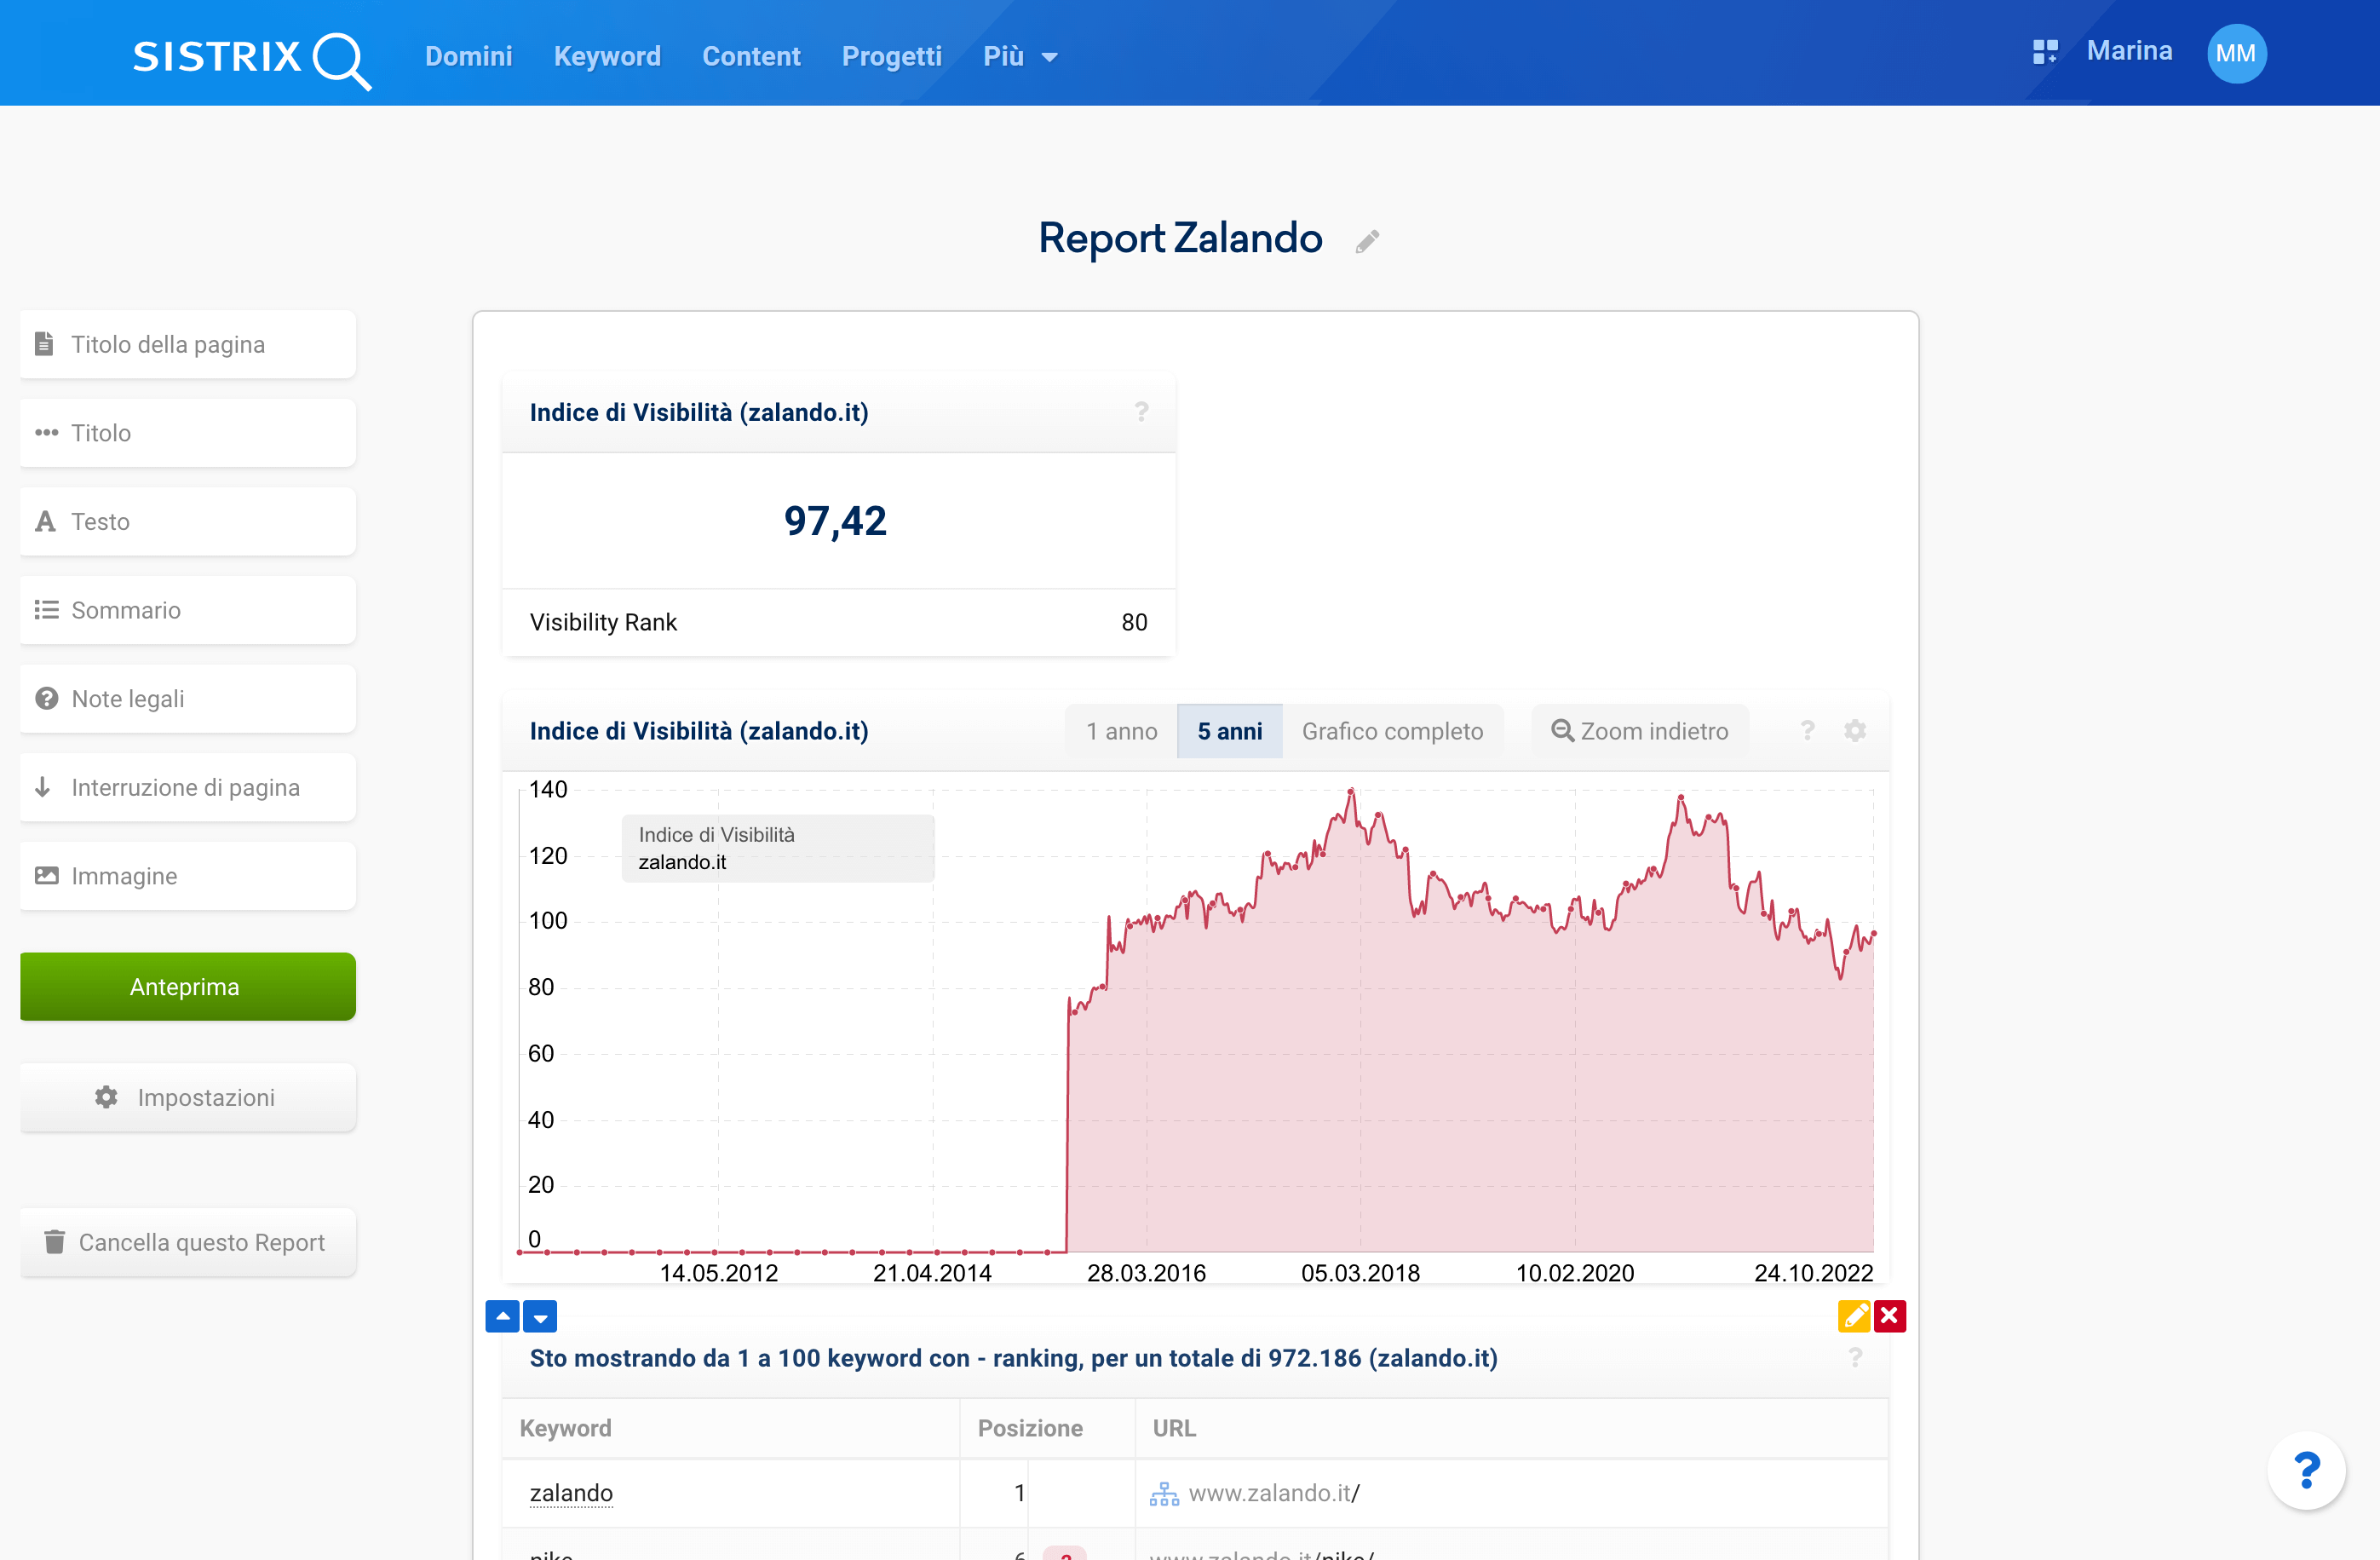Click chart date label 14.05.2012

click(718, 1273)
